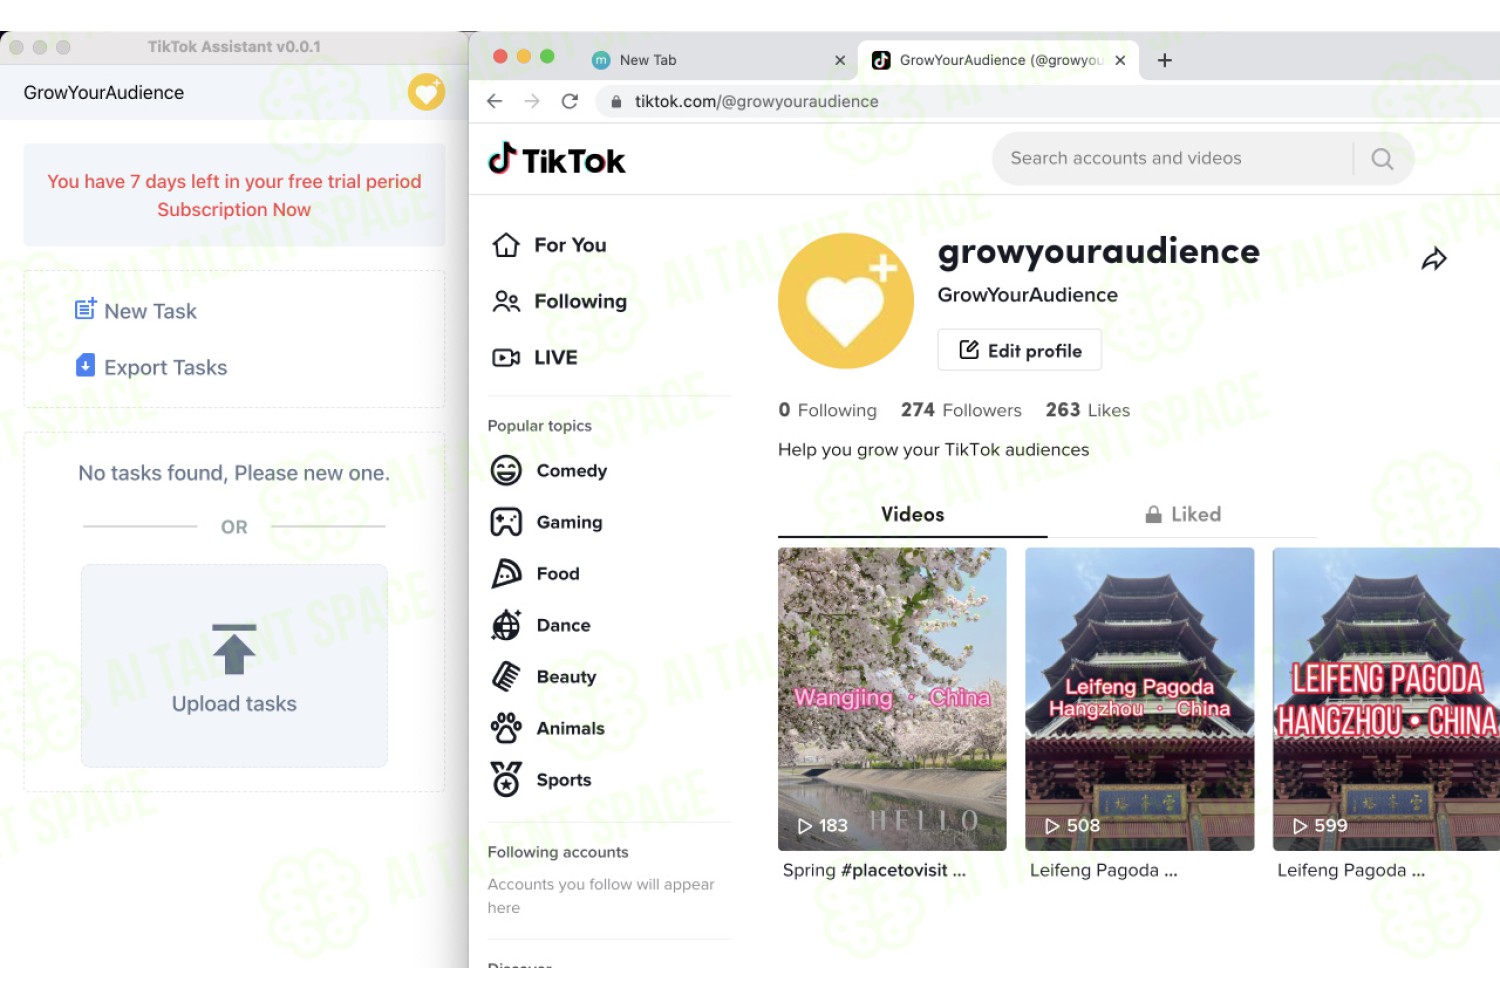Click the Comedy topic label

tap(572, 470)
